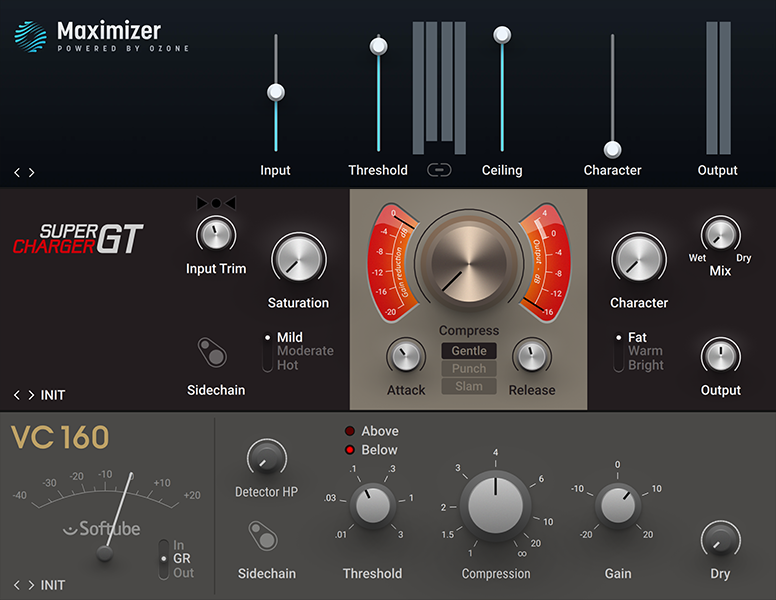The height and width of the screenshot is (600, 776).
Task: Select Warm character mode
Action: (x=645, y=351)
